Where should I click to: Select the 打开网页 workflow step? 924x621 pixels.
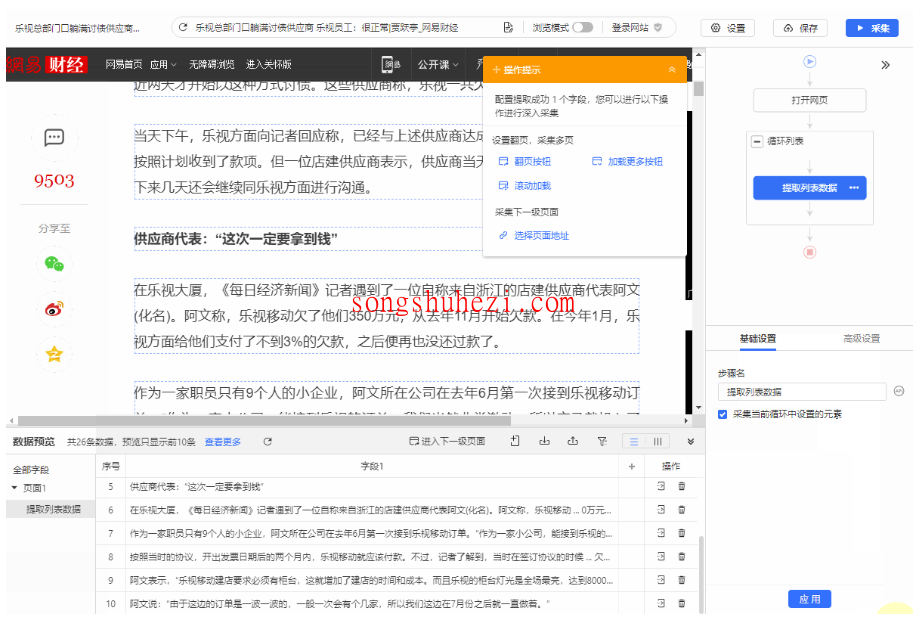(x=810, y=100)
